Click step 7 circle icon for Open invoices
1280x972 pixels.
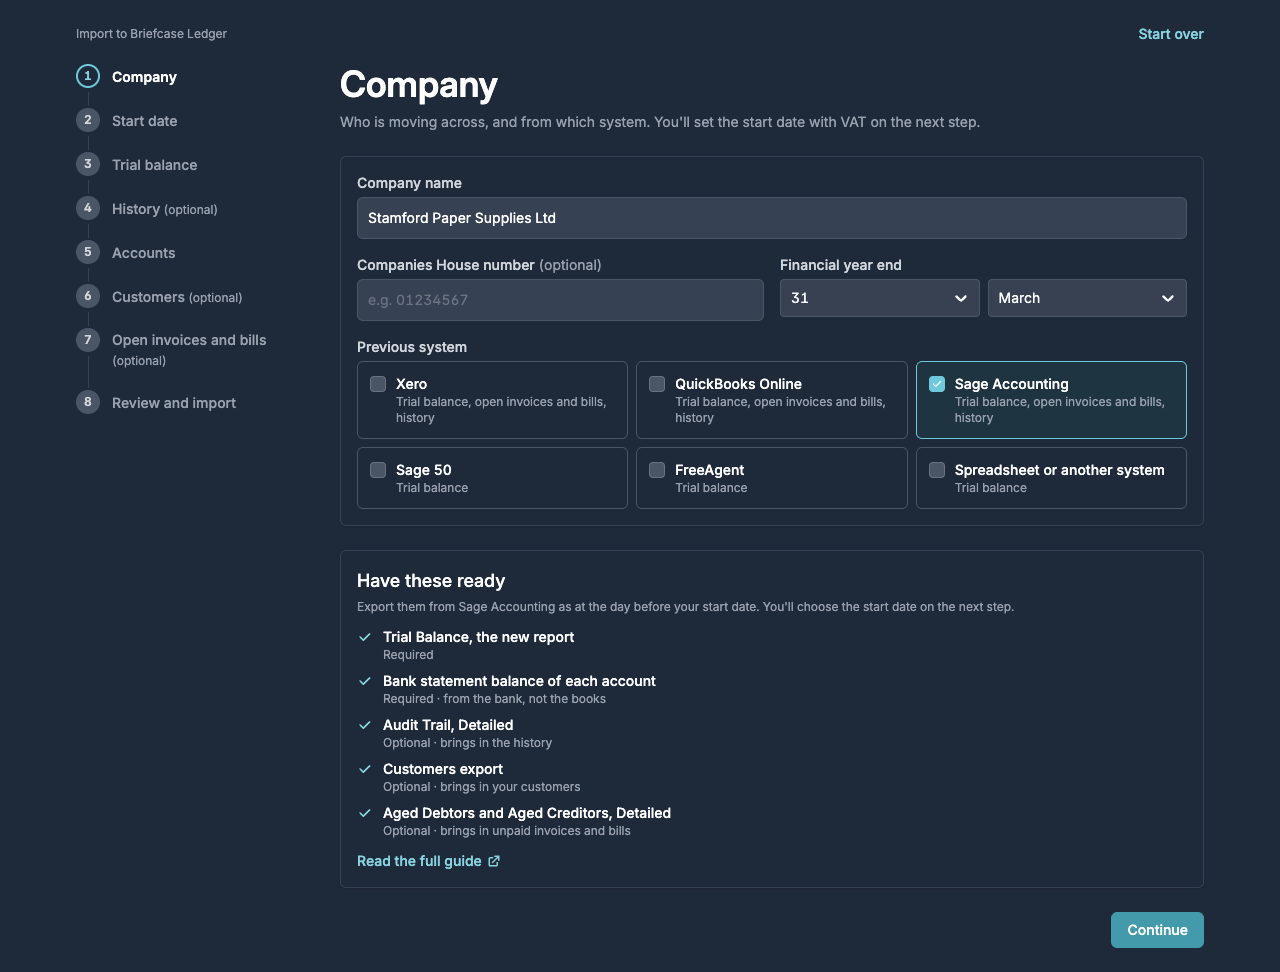[88, 340]
